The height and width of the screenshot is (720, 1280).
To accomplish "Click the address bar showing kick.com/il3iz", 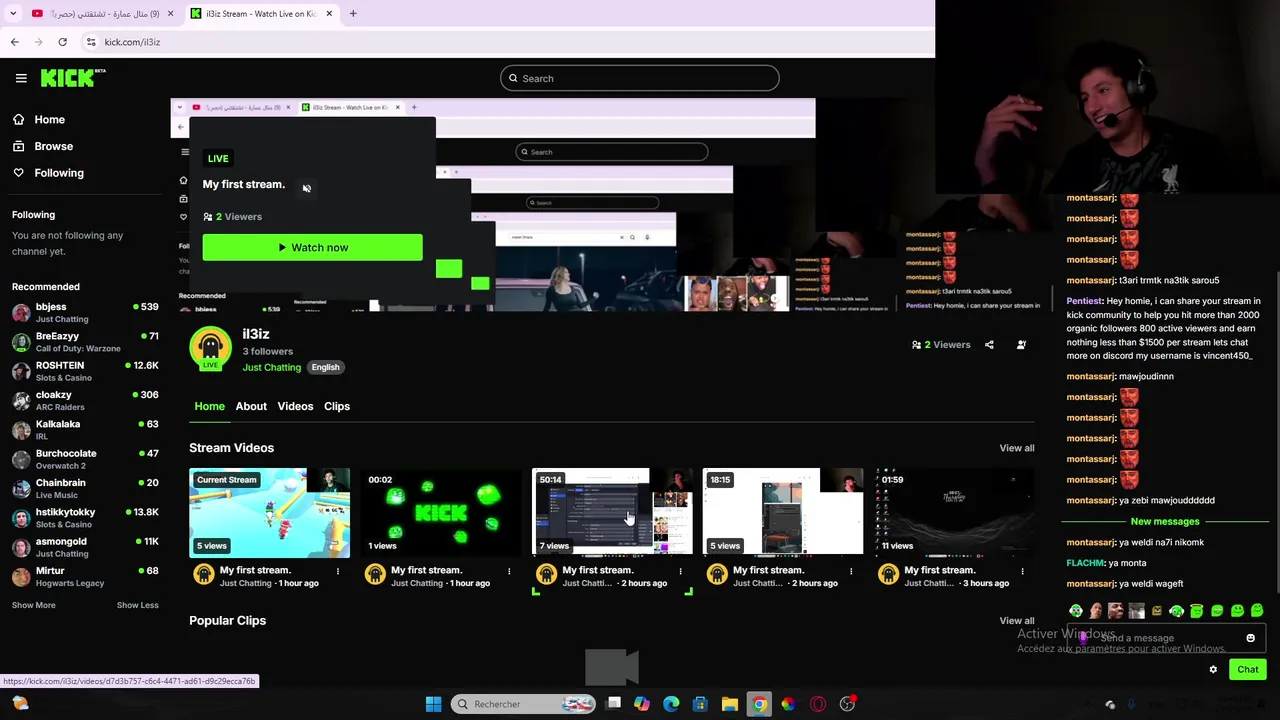I will (x=132, y=42).
